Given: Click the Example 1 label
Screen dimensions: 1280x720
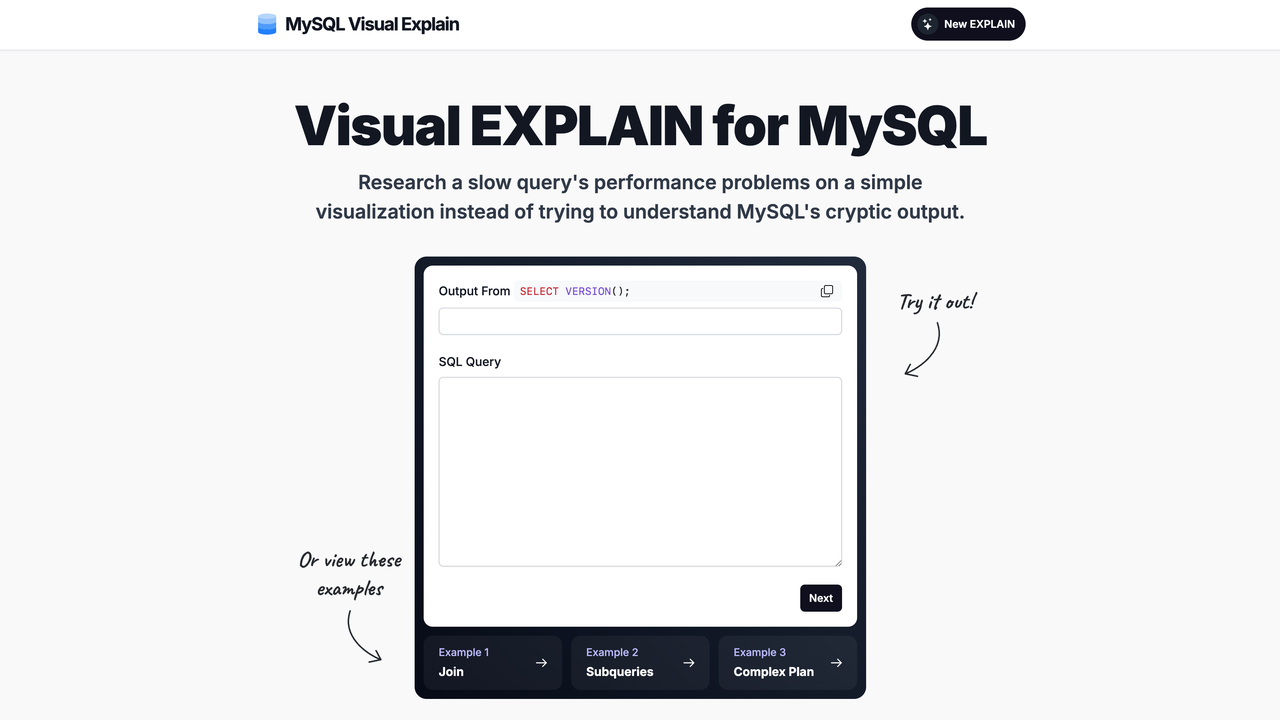Looking at the screenshot, I should [x=464, y=652].
